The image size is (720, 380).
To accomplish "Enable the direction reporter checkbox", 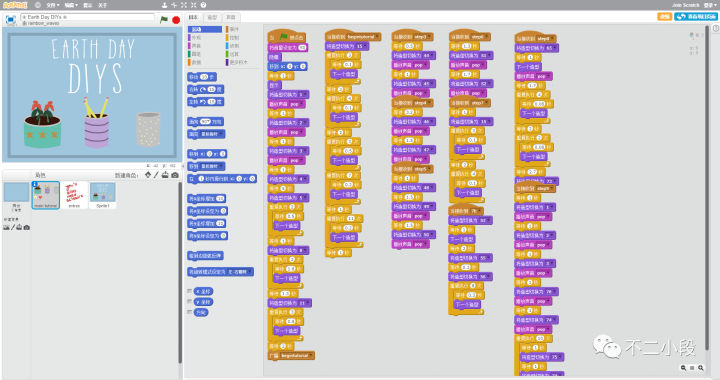I will click(x=190, y=312).
